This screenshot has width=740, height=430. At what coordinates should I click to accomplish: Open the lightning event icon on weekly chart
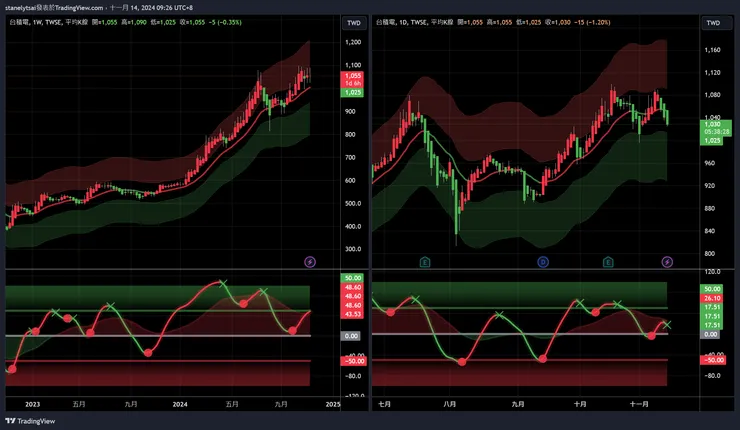click(310, 262)
